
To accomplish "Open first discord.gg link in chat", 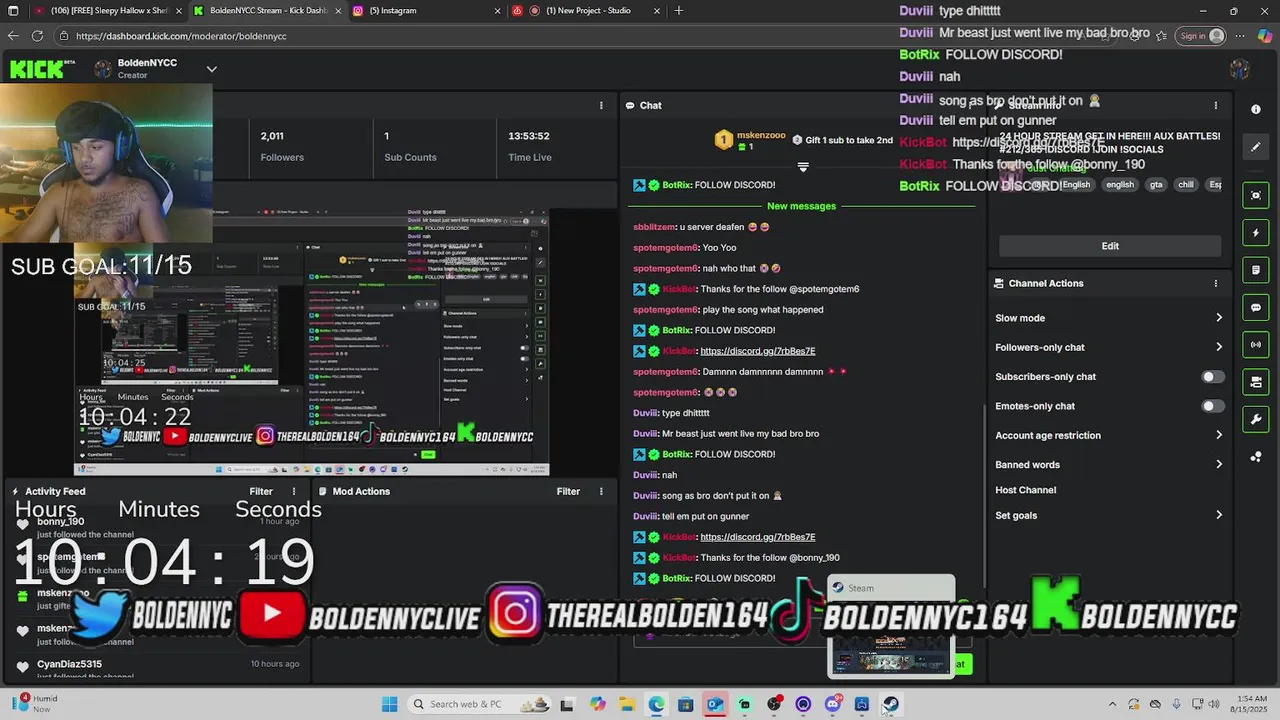I will click(x=757, y=351).
